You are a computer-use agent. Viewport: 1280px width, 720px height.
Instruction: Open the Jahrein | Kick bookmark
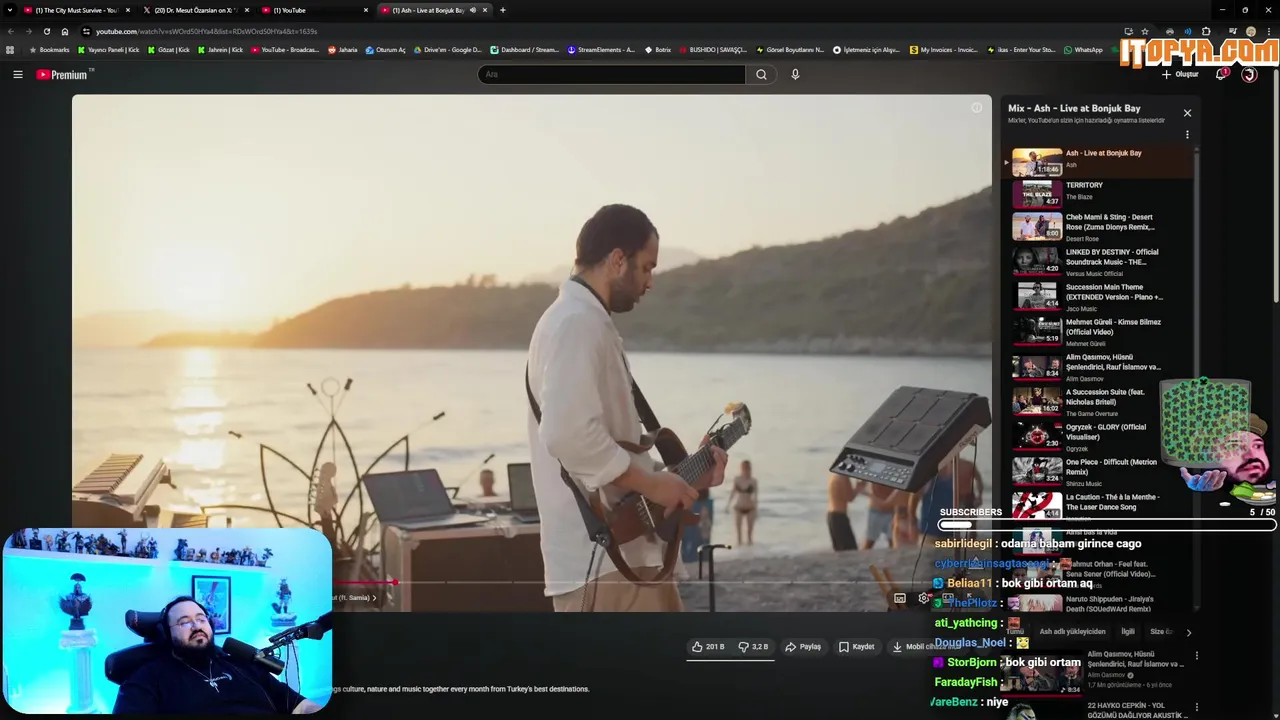[221, 50]
